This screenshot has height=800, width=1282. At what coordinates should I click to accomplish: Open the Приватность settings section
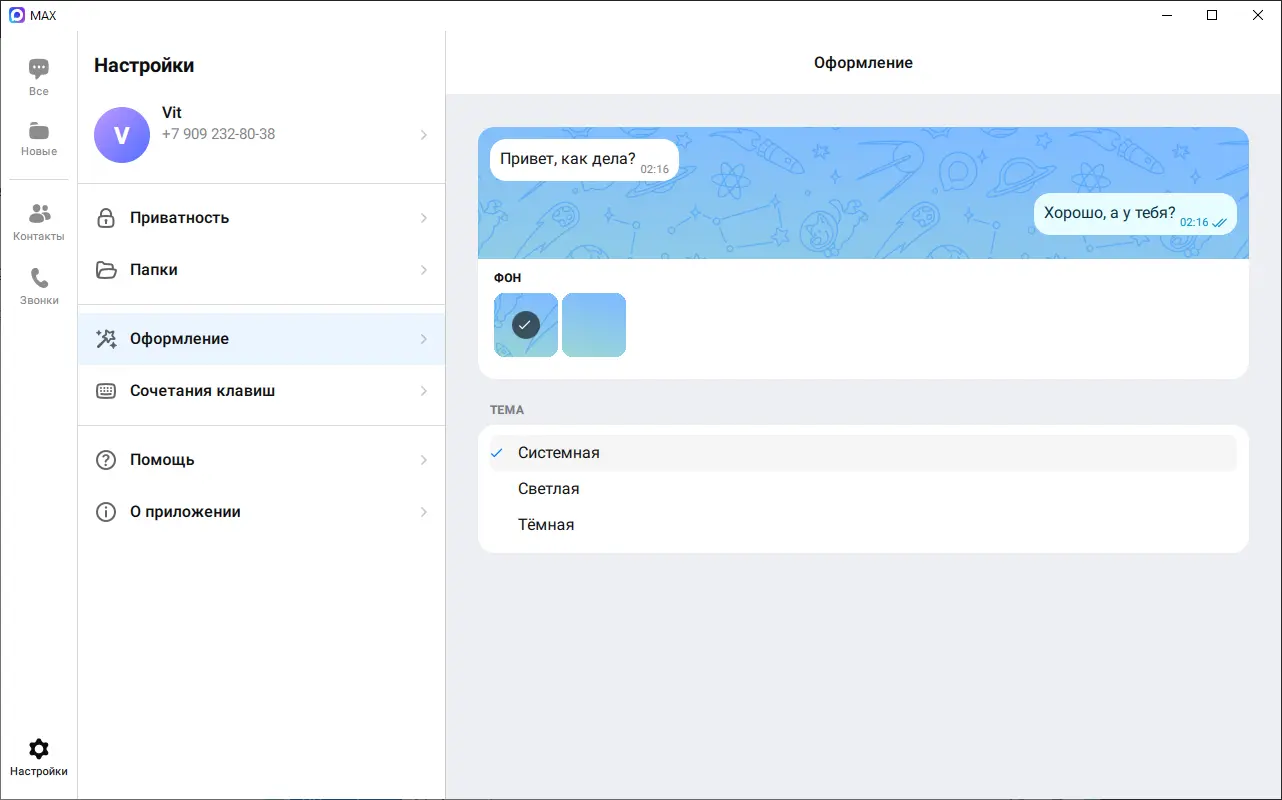[x=262, y=218]
